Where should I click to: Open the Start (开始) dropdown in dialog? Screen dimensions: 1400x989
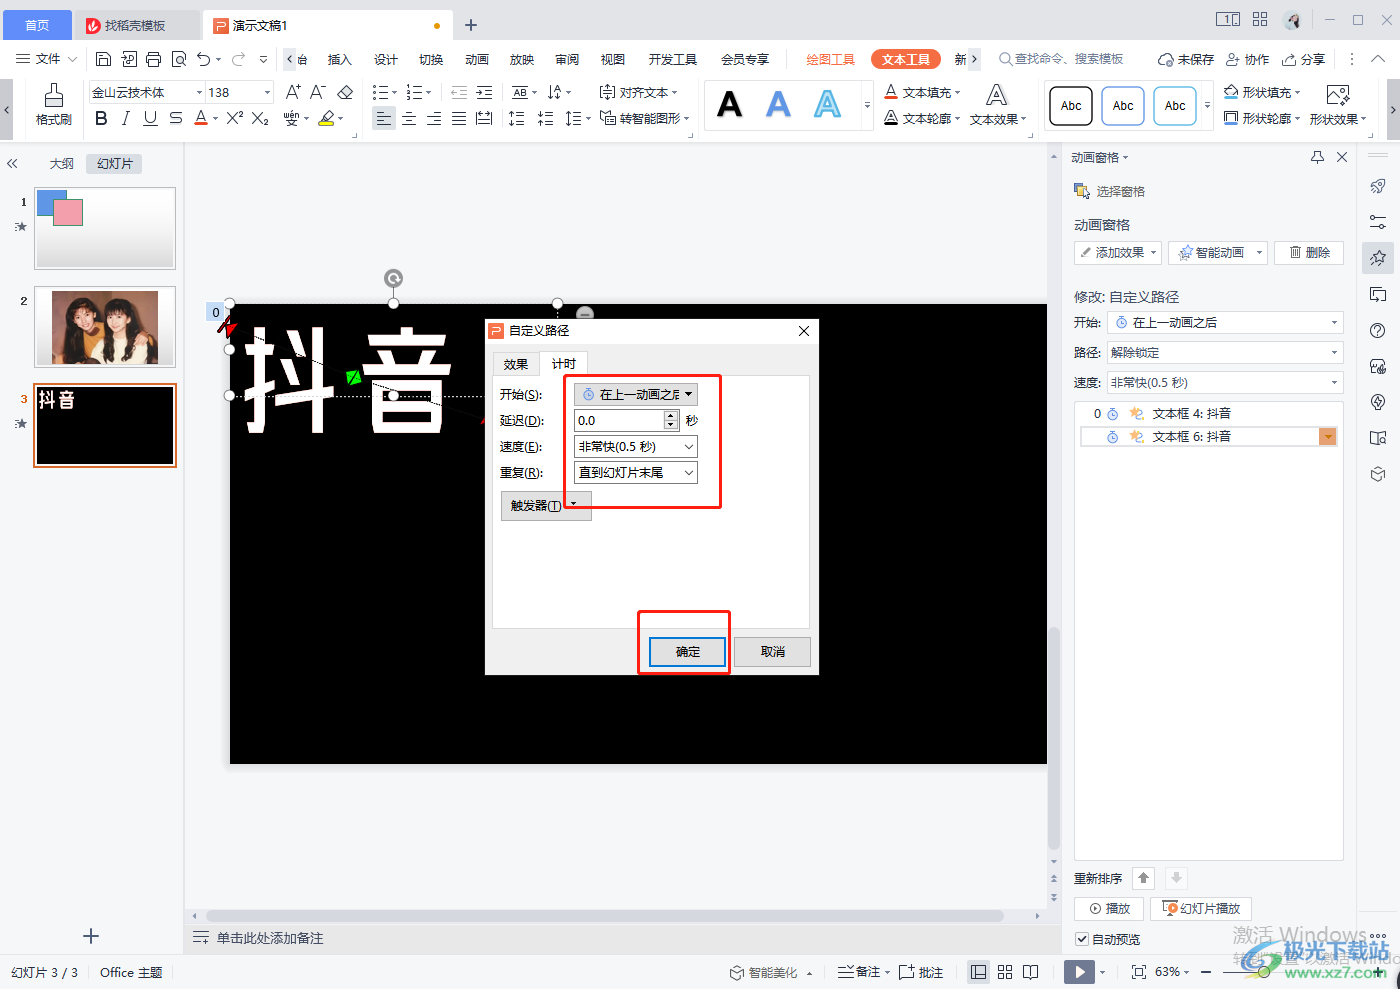click(636, 394)
